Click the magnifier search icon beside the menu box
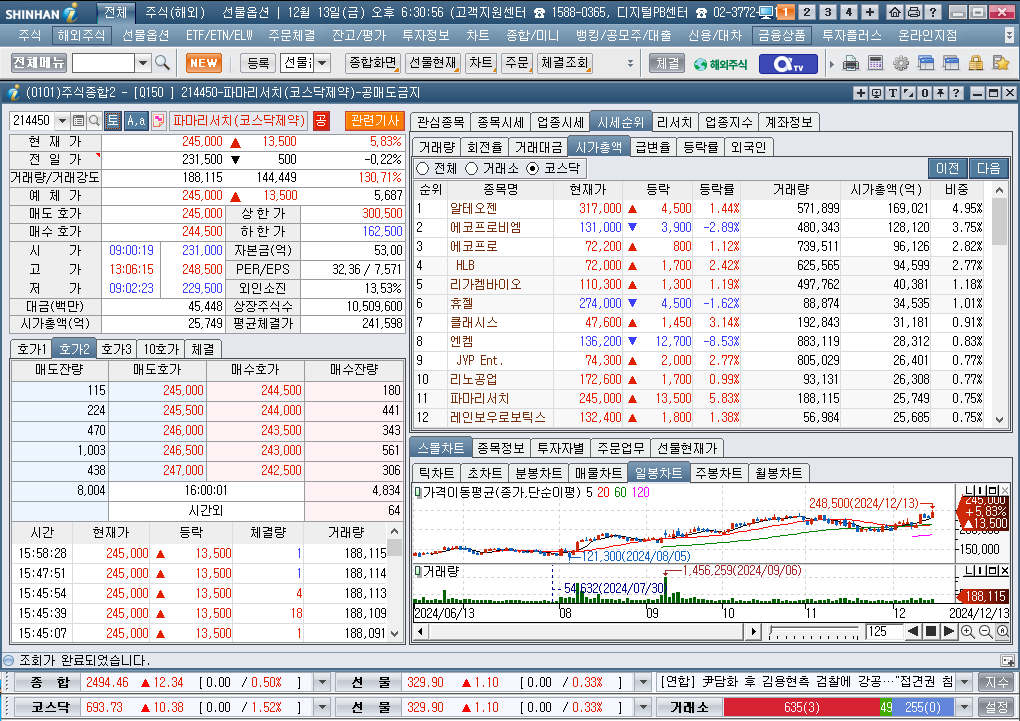This screenshot has height=721, width=1020. point(163,63)
